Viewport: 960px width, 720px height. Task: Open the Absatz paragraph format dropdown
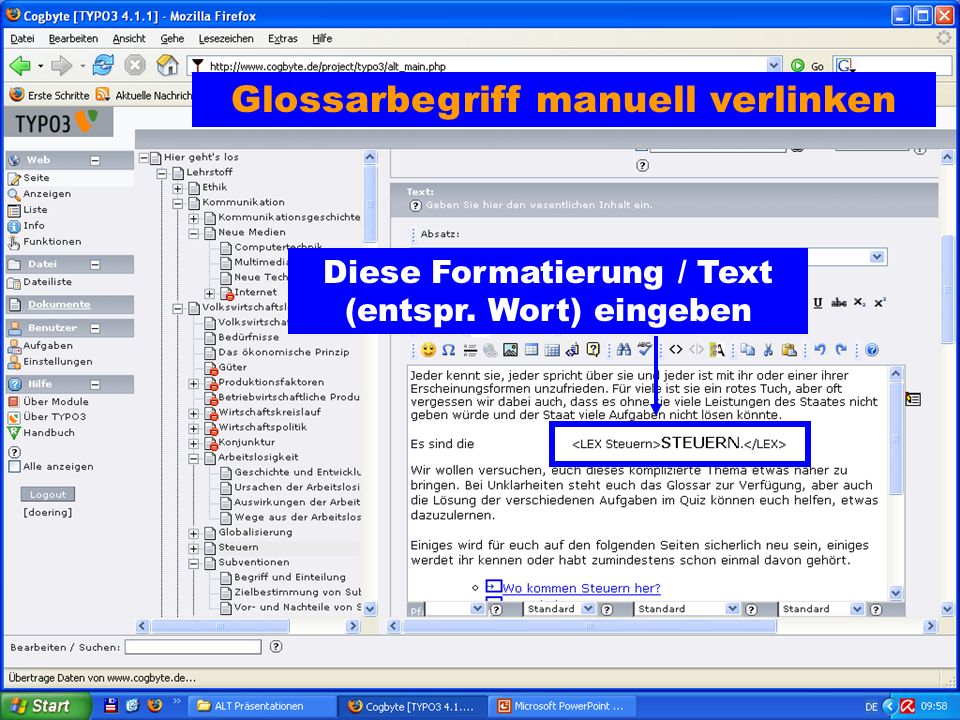coord(877,257)
